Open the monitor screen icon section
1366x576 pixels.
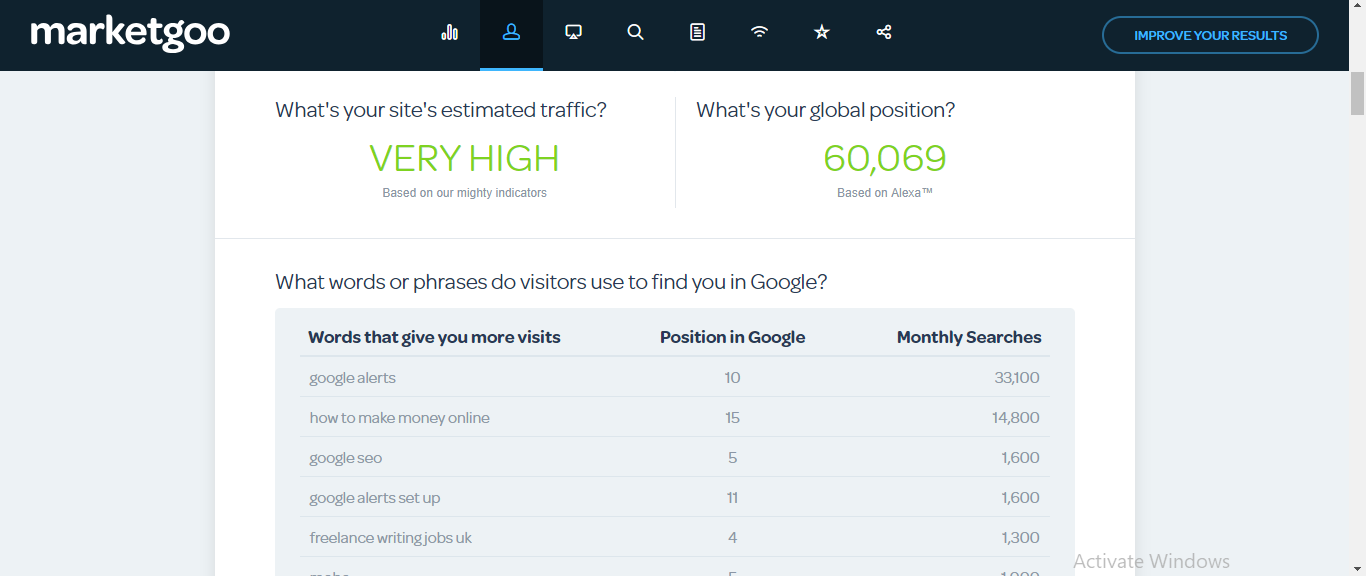click(x=573, y=33)
